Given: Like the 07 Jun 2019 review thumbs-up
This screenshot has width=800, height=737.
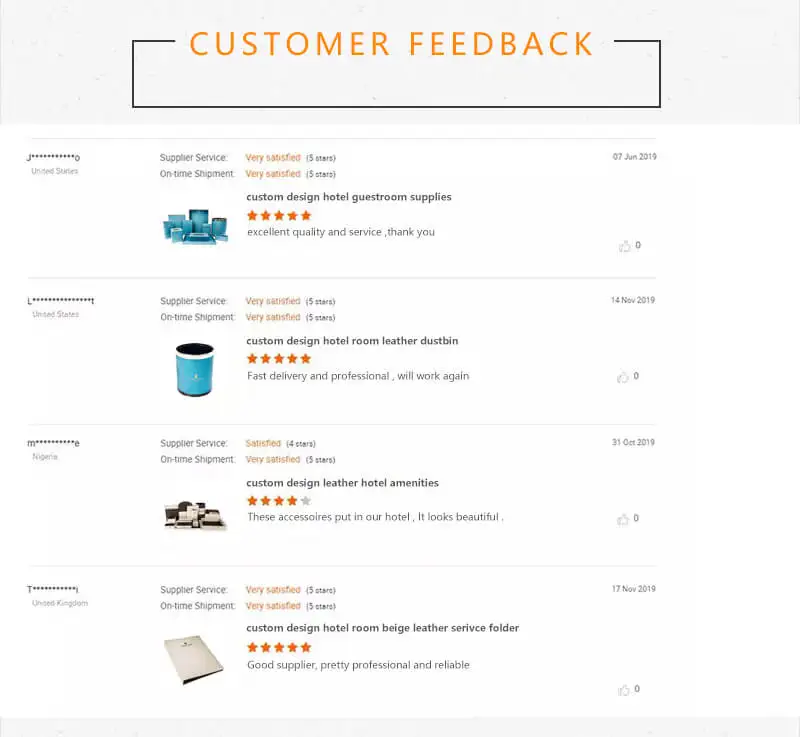Looking at the screenshot, I should coord(624,246).
